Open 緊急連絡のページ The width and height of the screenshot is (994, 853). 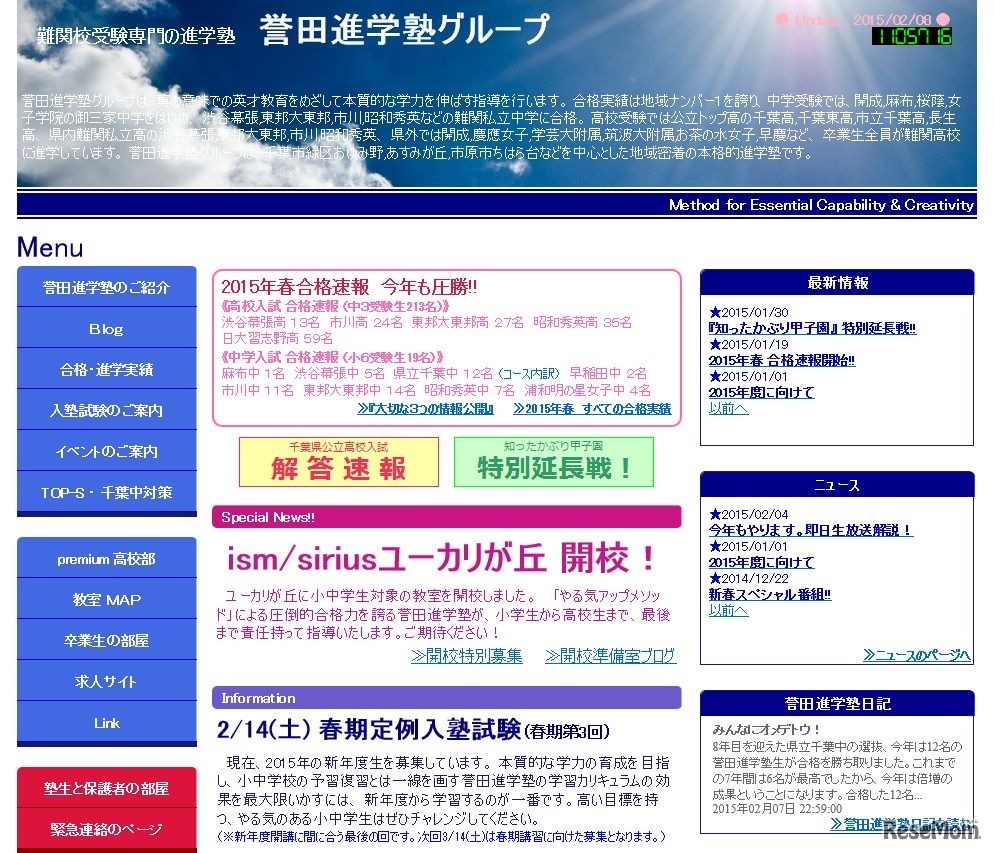106,826
